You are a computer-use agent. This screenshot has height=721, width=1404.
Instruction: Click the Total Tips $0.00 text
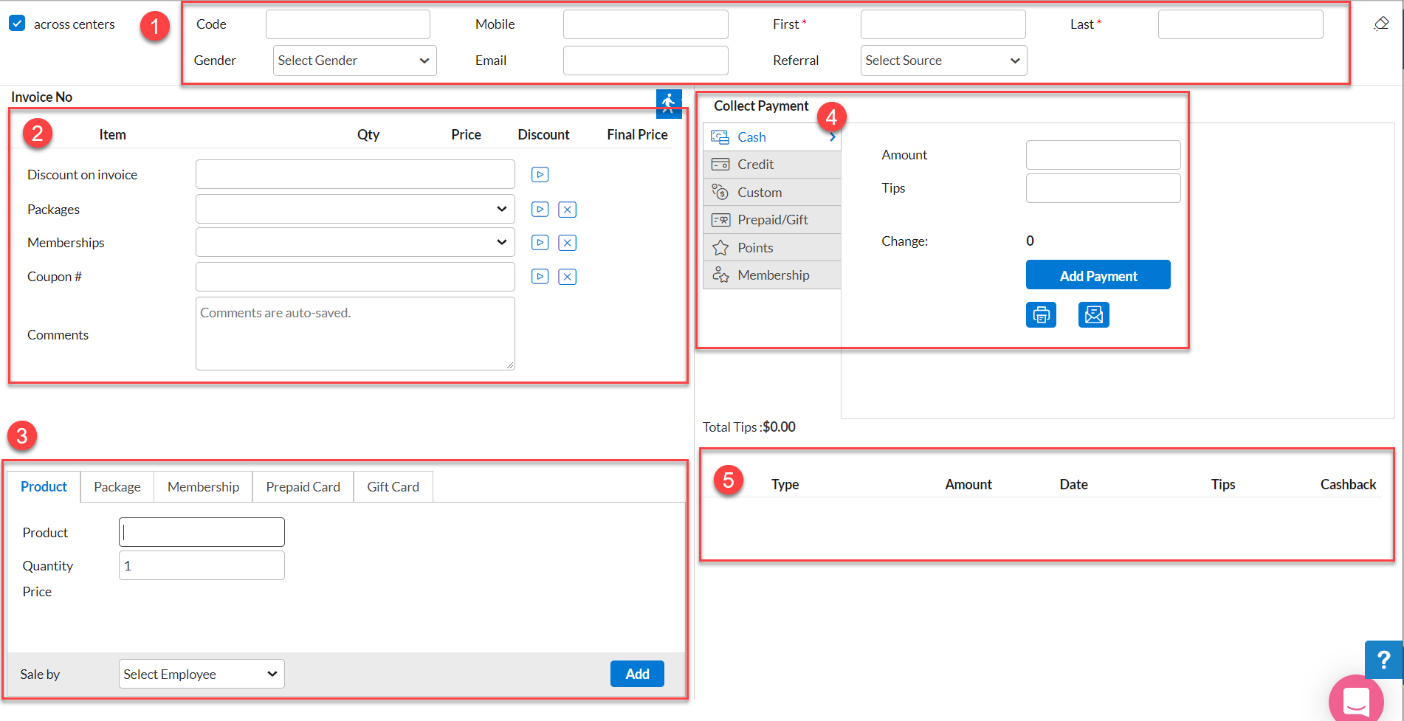[749, 427]
